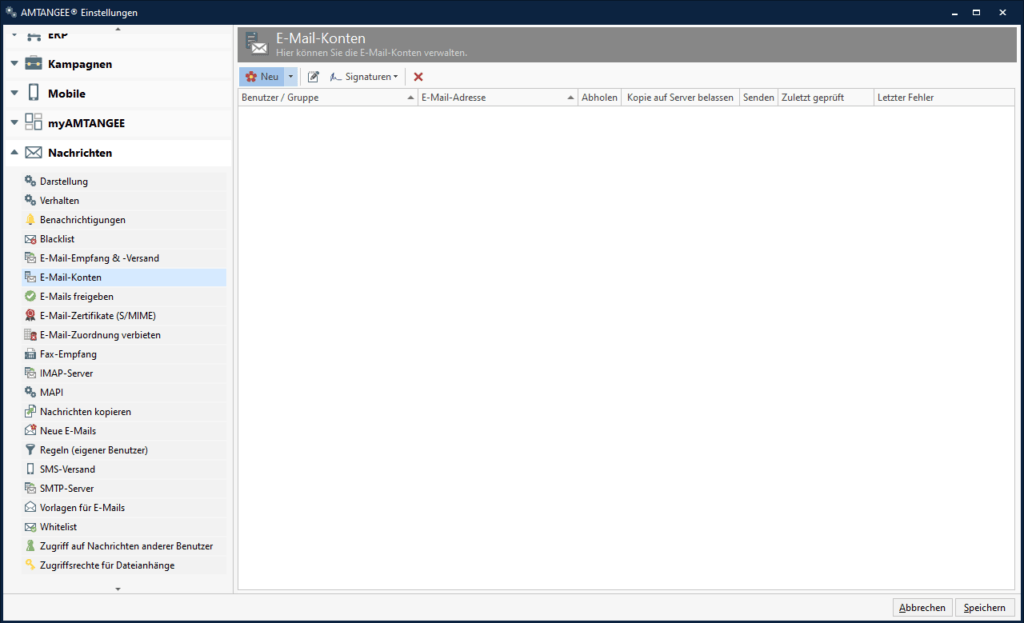Screen dimensions: 1024x623
Task: Open Neue E-Mails settings
Action: pos(124,431)
